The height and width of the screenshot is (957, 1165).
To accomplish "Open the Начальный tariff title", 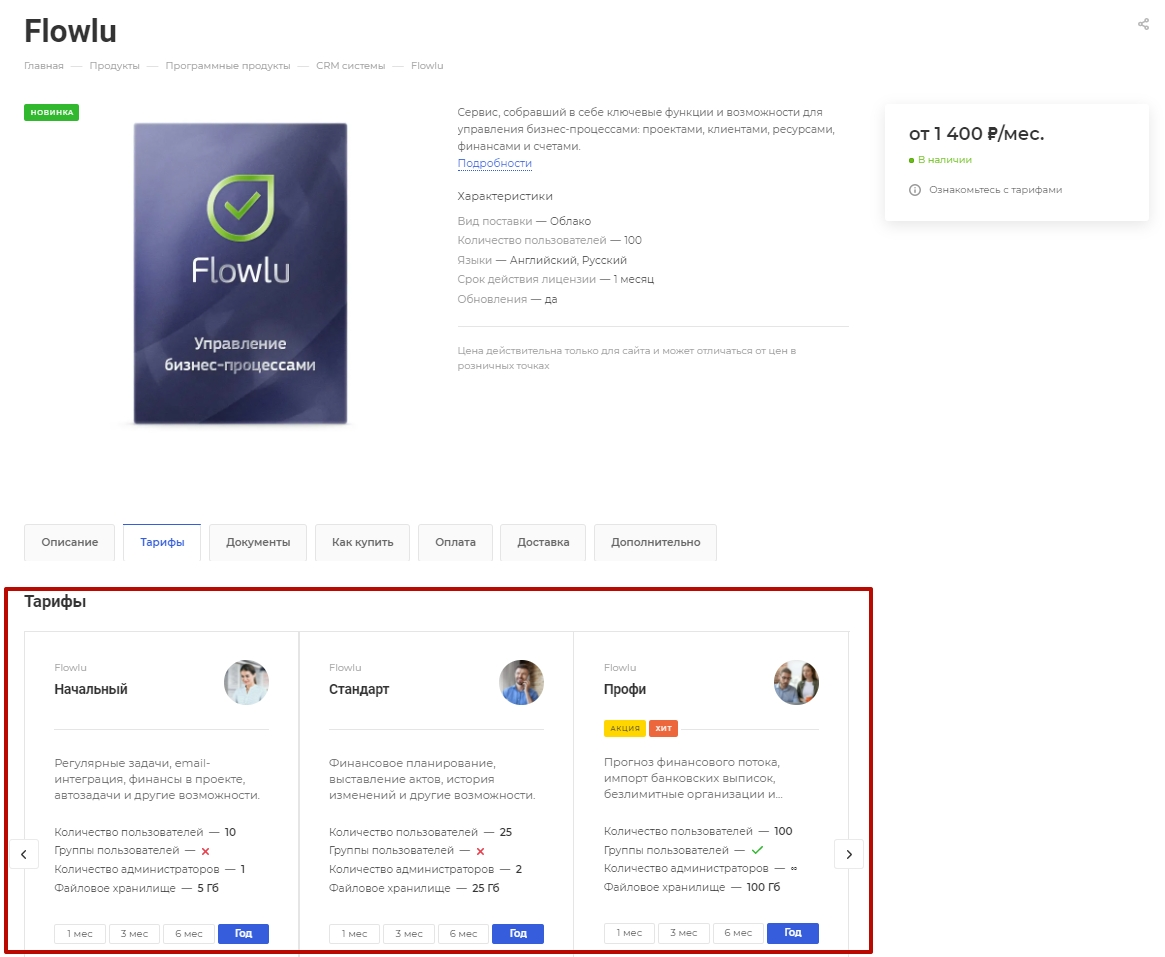I will click(91, 690).
